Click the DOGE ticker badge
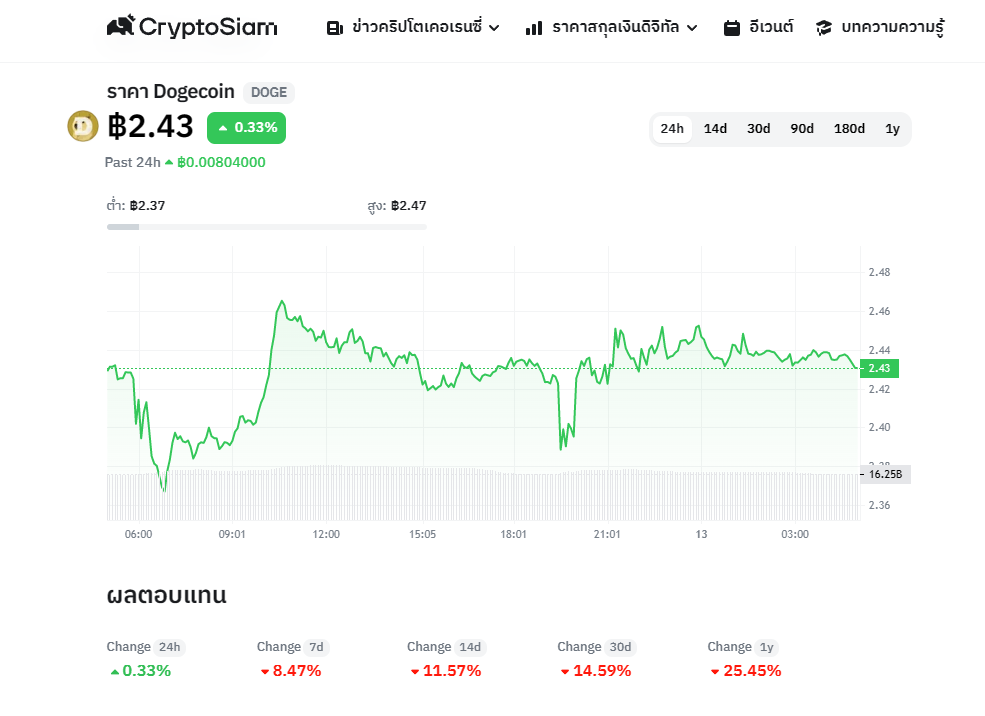The height and width of the screenshot is (716, 985). click(269, 92)
